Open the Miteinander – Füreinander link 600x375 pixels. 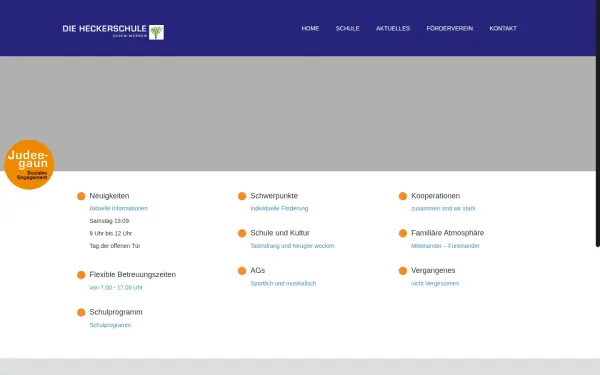click(x=445, y=246)
